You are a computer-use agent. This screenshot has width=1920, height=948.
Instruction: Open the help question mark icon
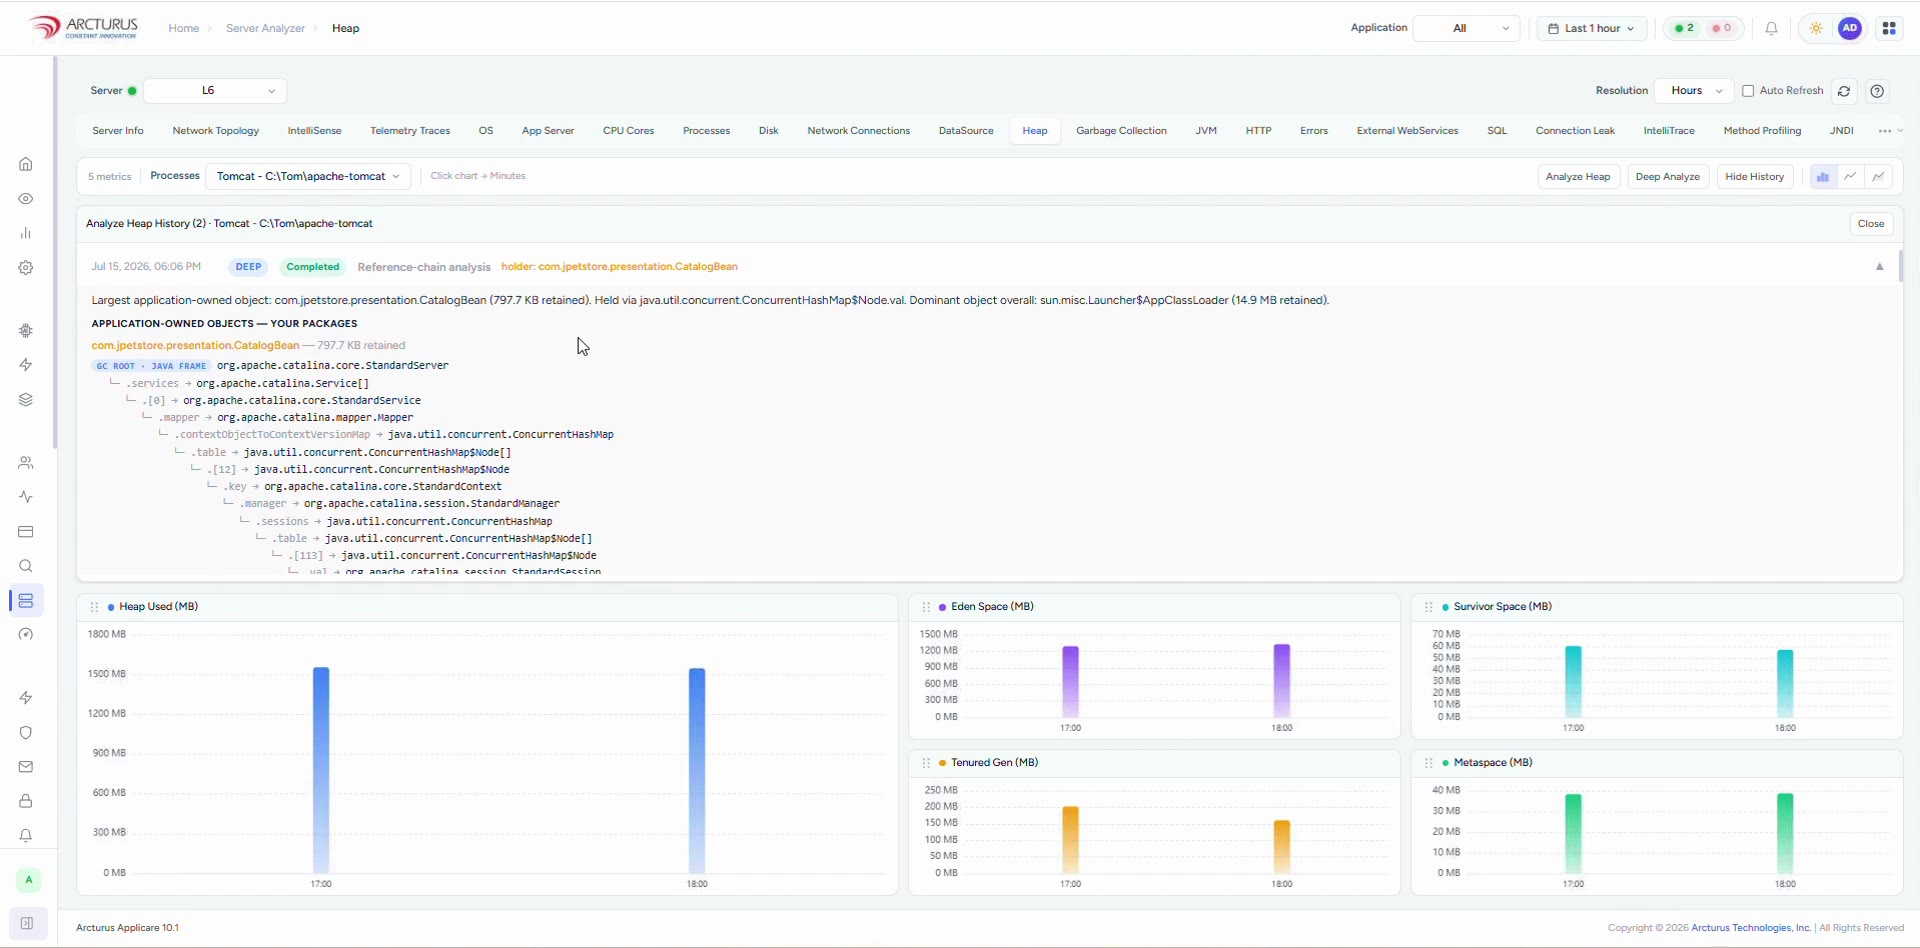pos(1878,91)
